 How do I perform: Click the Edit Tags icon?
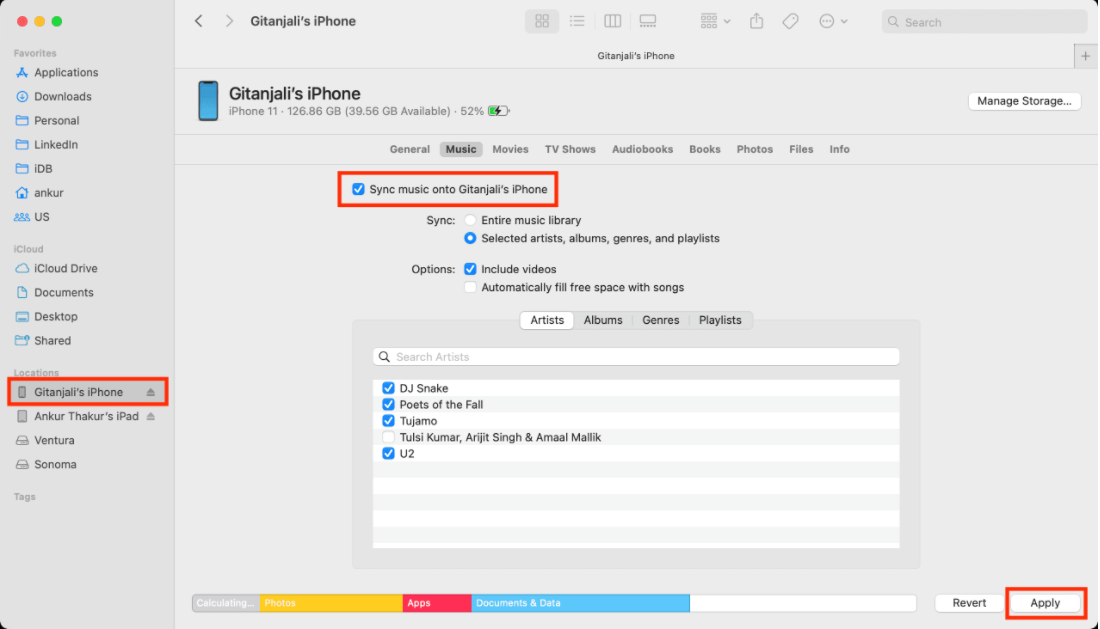(790, 21)
